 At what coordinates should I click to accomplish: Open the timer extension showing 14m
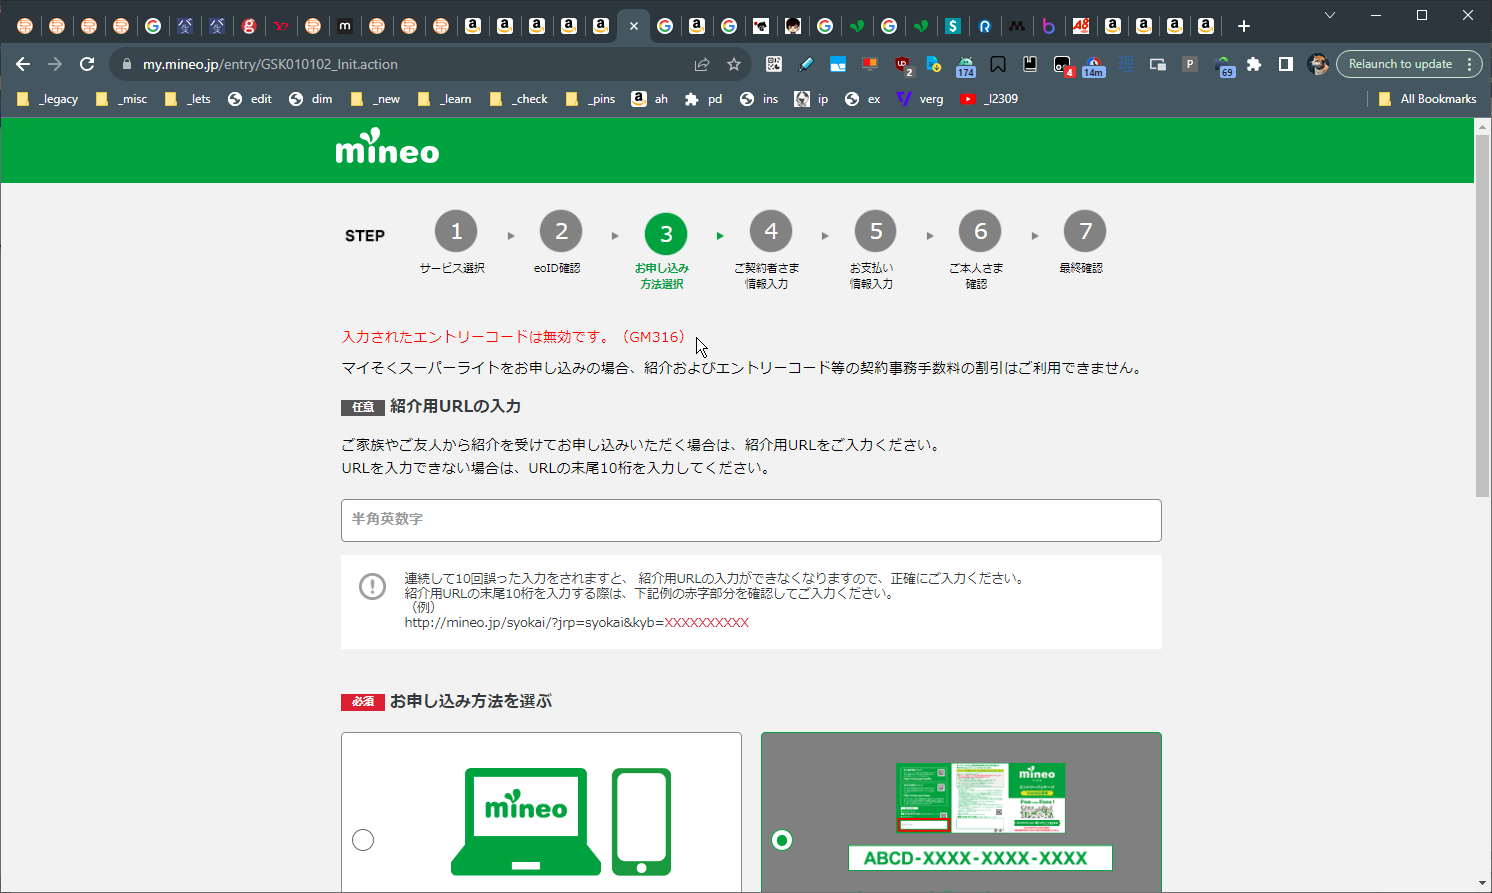coord(1094,66)
